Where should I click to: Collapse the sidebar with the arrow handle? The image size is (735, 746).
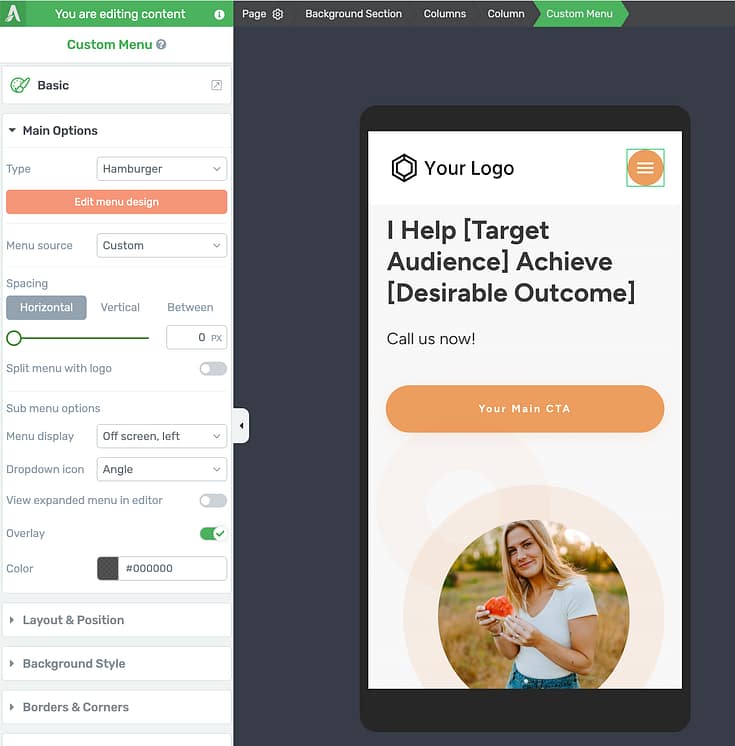241,425
